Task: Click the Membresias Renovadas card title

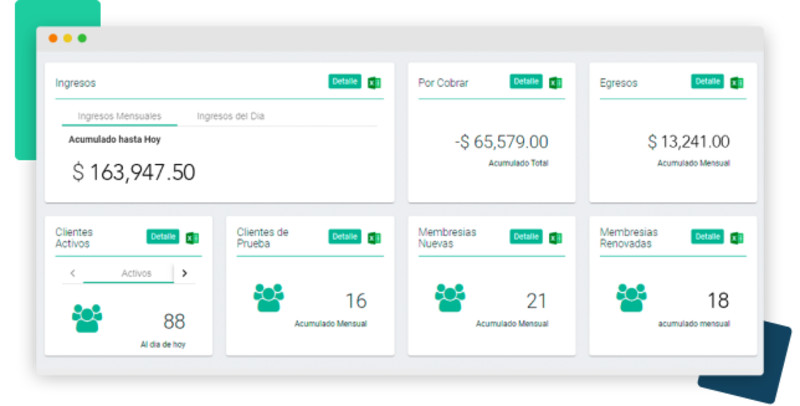Action: 629,238
